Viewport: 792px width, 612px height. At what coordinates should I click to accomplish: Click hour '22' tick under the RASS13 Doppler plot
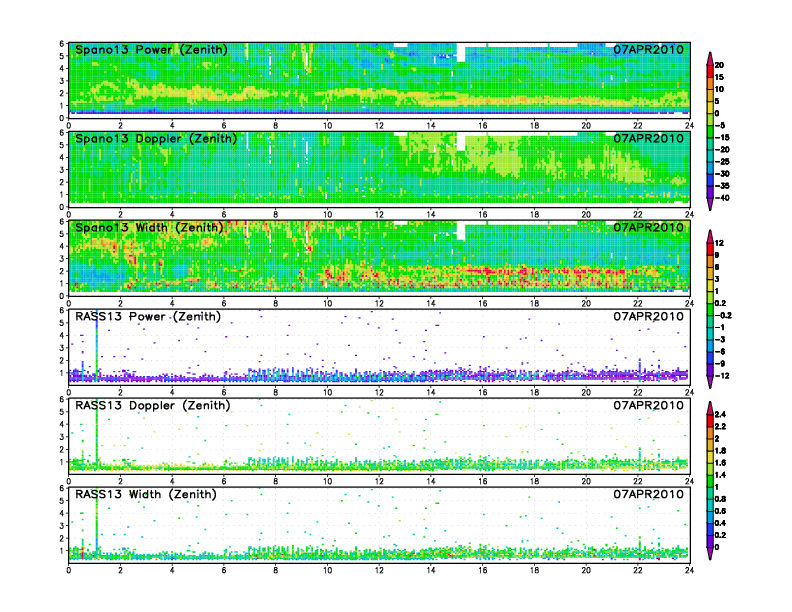pos(638,481)
